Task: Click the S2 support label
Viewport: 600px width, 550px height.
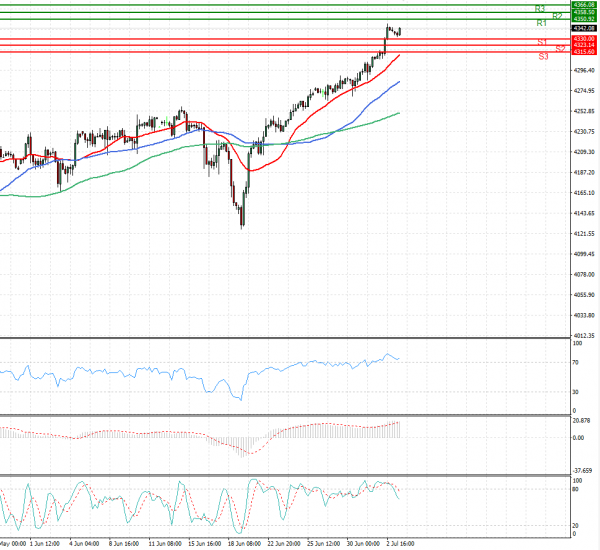Action: coord(560,49)
